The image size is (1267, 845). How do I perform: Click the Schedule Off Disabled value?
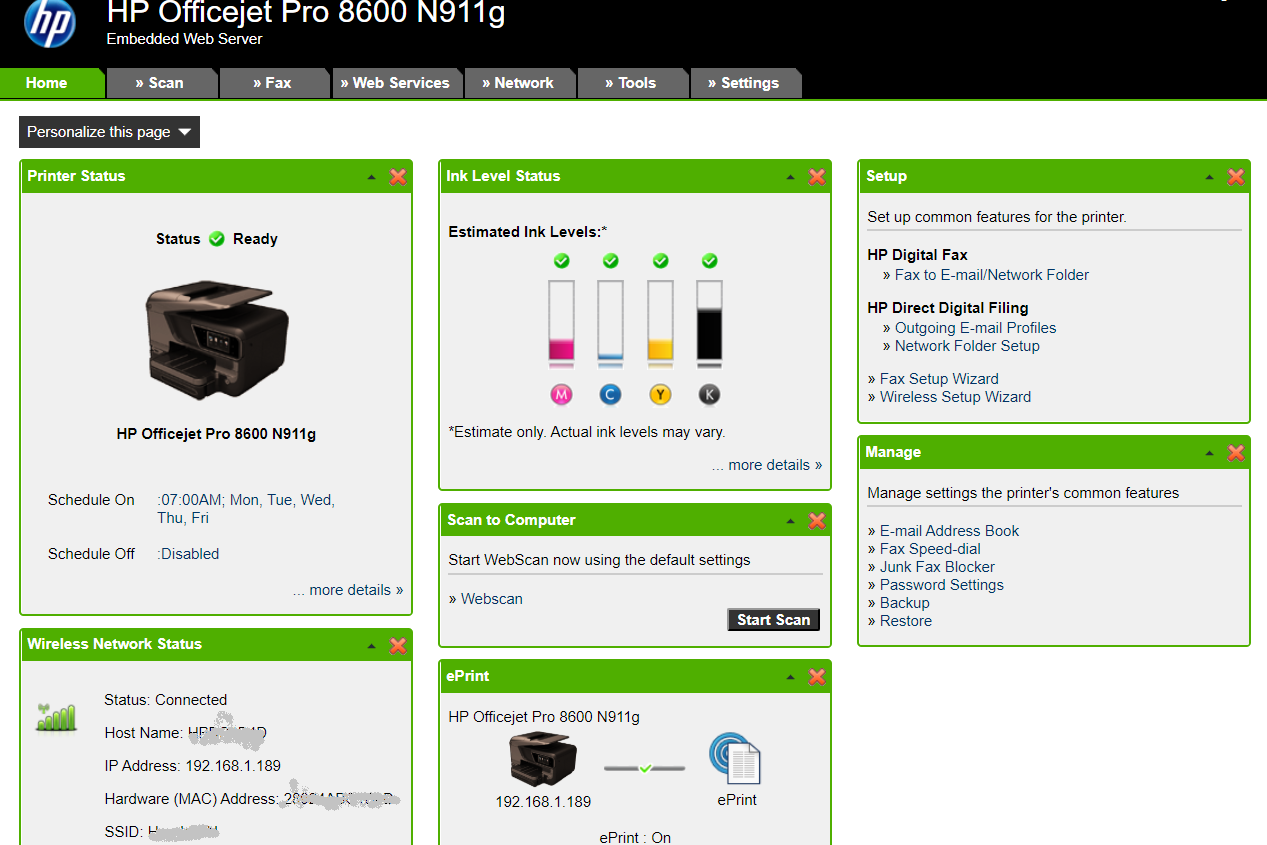[188, 554]
